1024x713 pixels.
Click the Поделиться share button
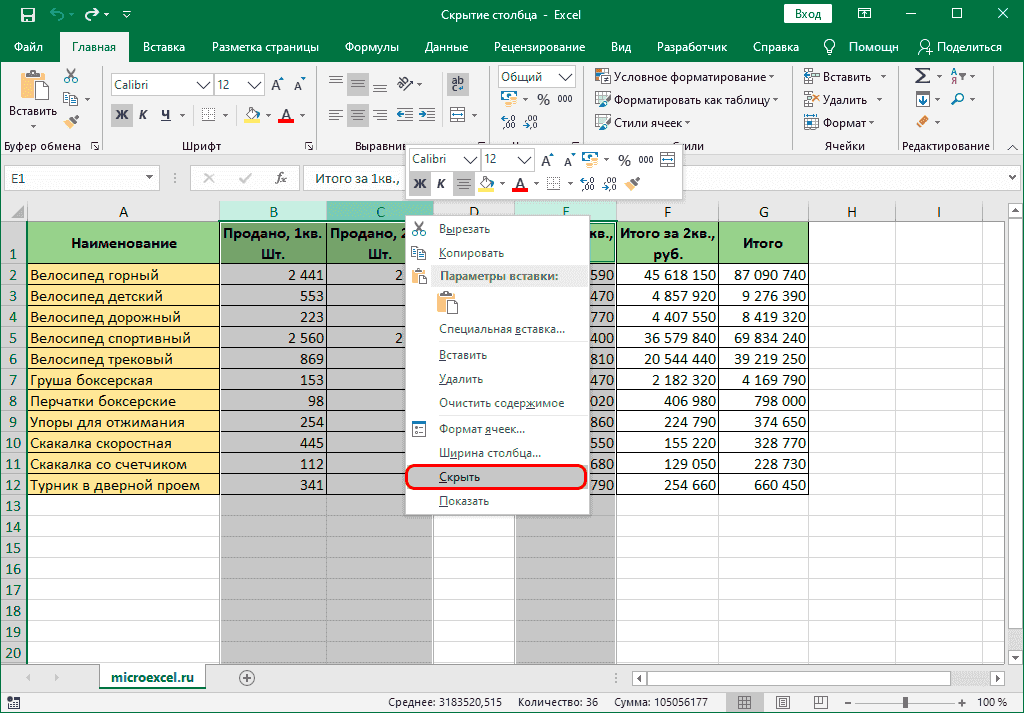coord(960,47)
